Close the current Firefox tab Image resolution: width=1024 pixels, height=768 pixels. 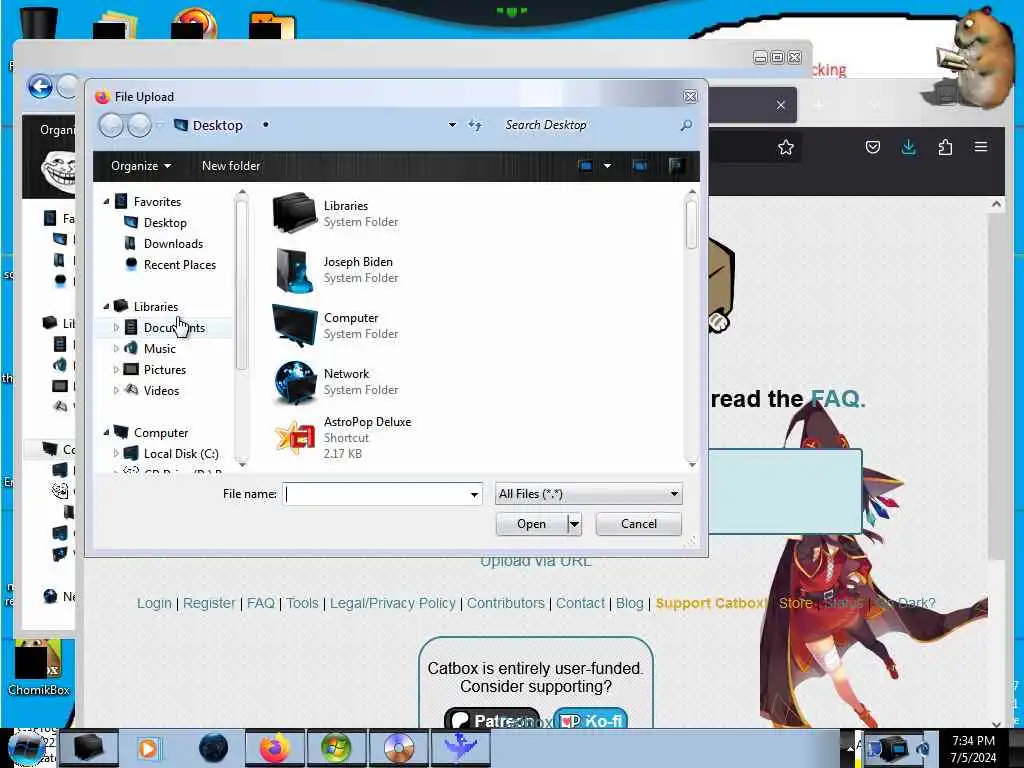click(780, 105)
